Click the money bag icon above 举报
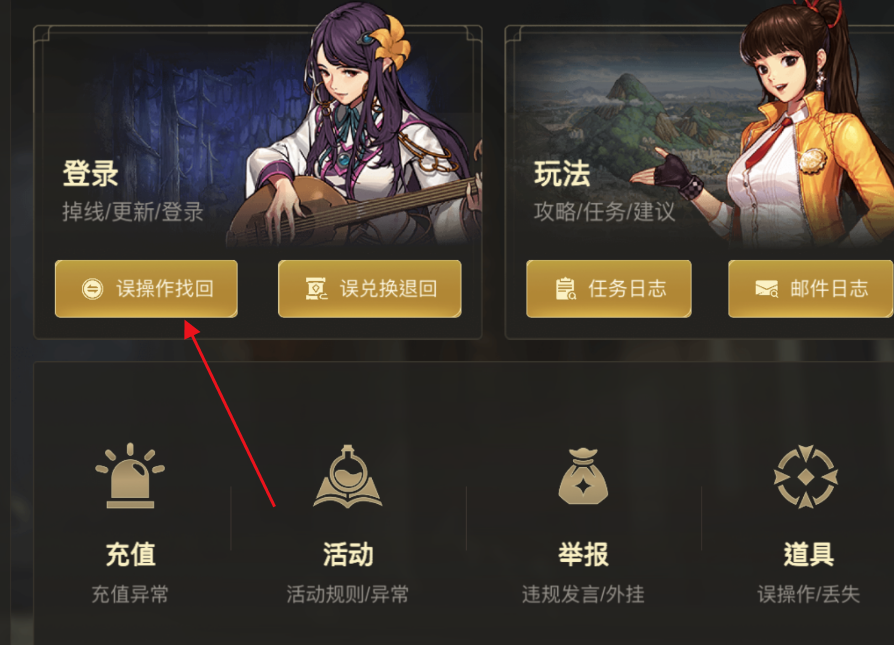The width and height of the screenshot is (894, 645). tap(583, 477)
